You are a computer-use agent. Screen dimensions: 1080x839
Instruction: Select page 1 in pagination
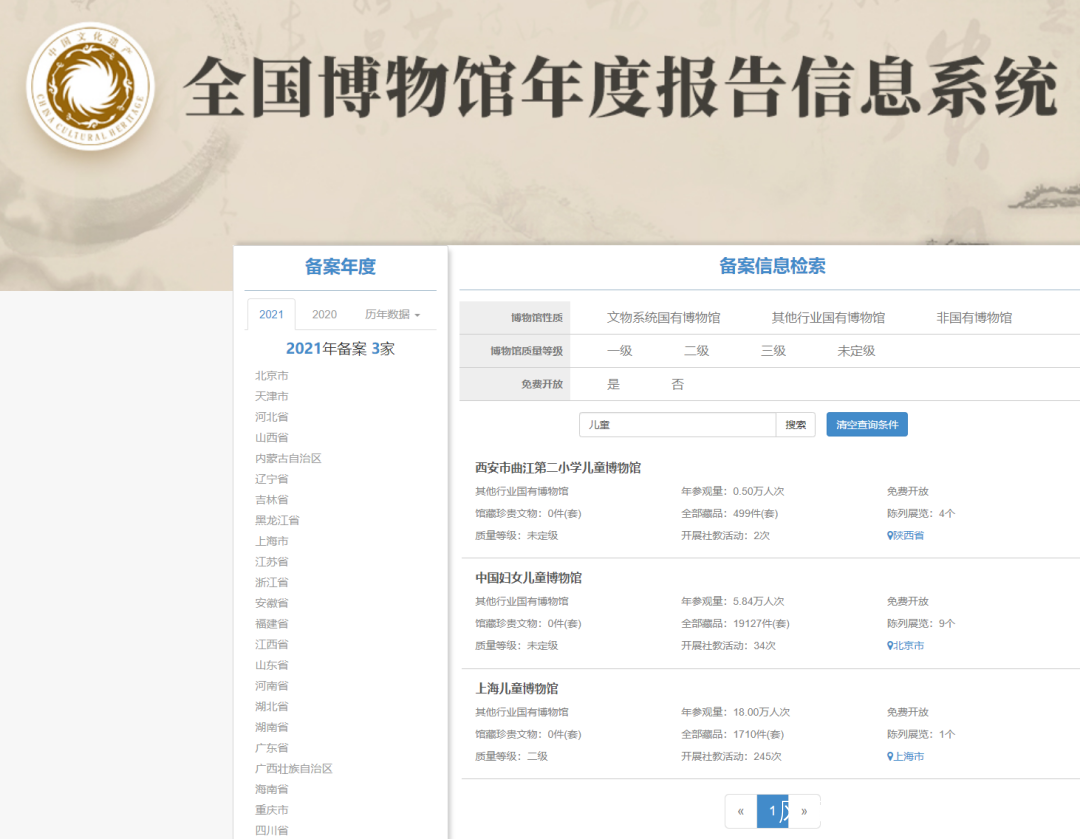773,811
